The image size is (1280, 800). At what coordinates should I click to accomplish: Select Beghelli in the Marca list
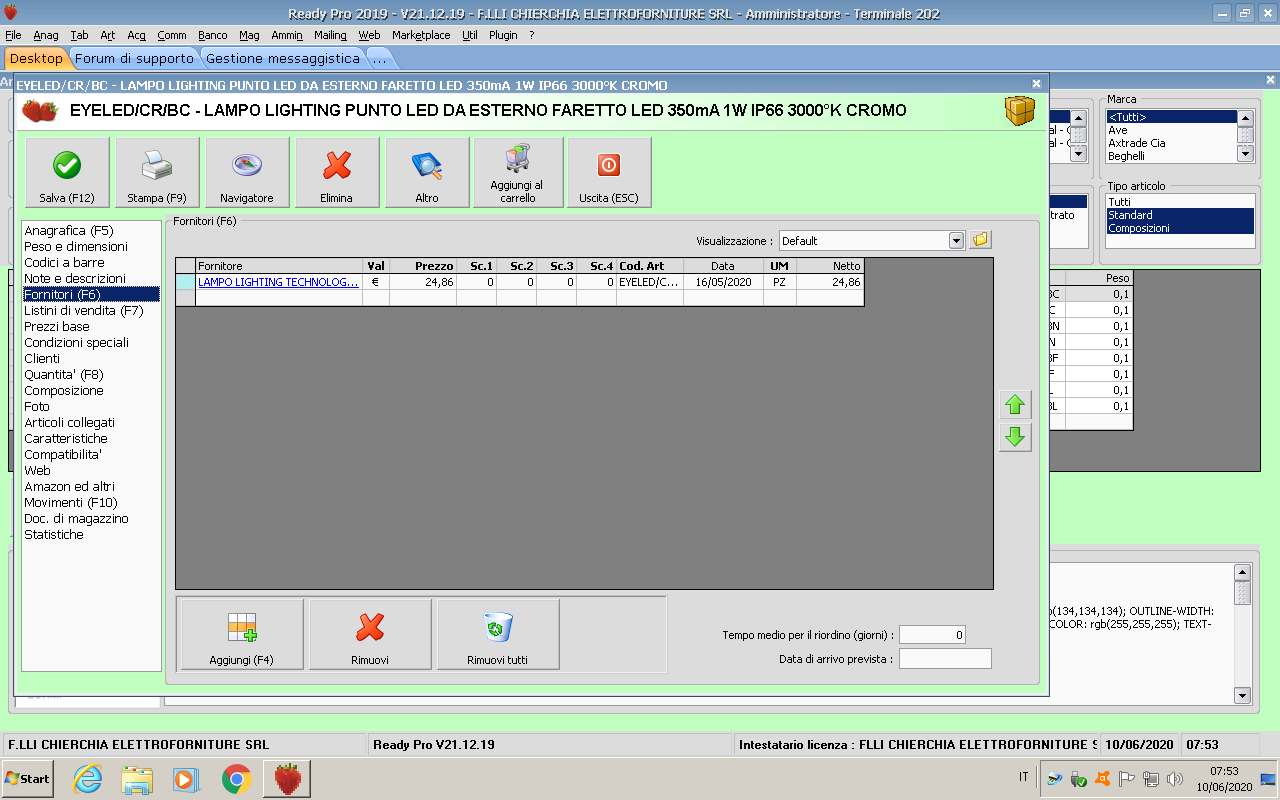pyautogui.click(x=1171, y=156)
